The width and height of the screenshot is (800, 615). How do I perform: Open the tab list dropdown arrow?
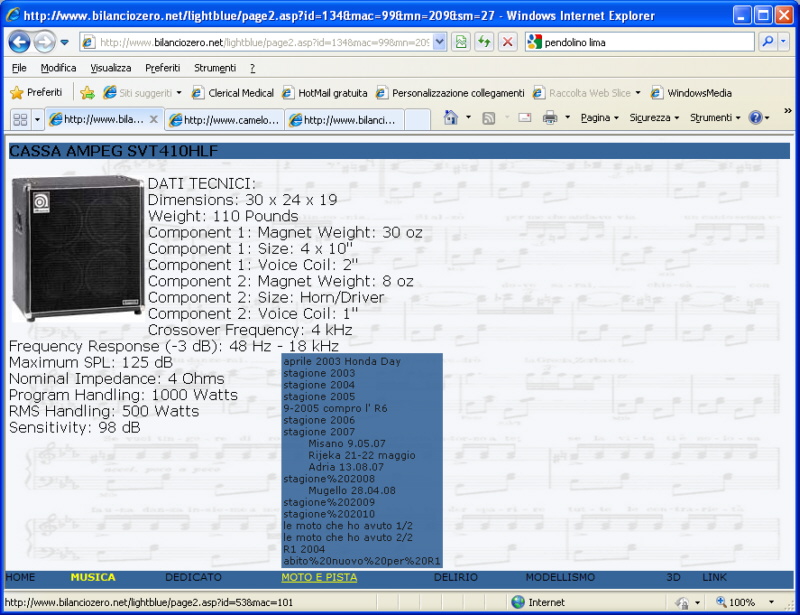[x=37, y=120]
